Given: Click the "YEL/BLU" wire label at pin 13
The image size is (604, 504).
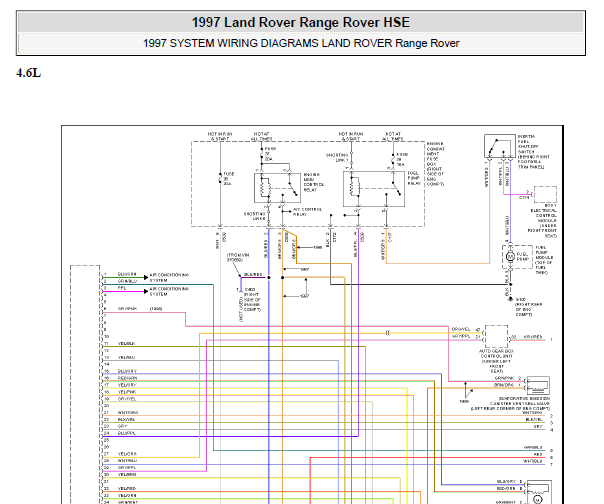Looking at the screenshot, I should (x=126, y=357).
